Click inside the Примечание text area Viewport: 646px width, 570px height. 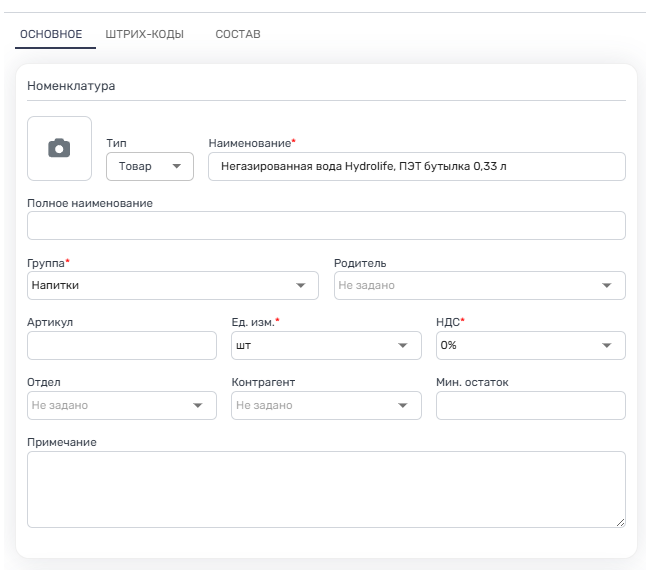click(326, 489)
